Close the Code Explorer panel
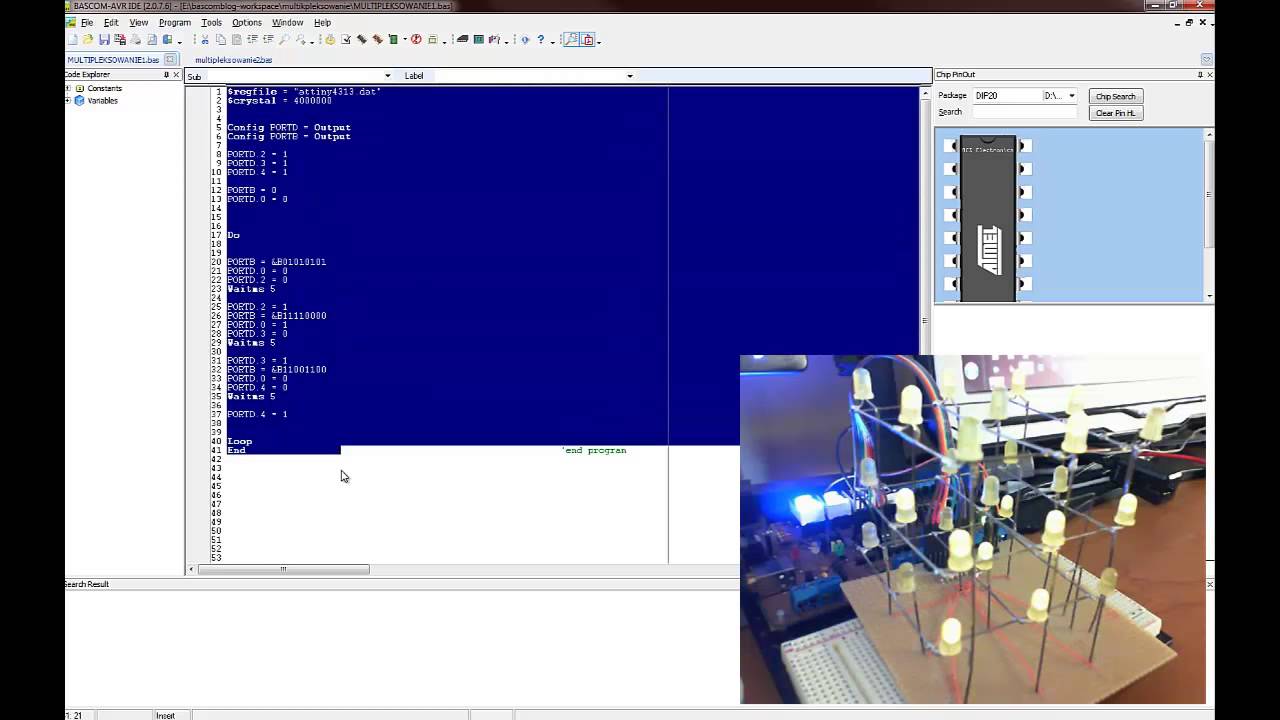1280x720 pixels. [176, 75]
